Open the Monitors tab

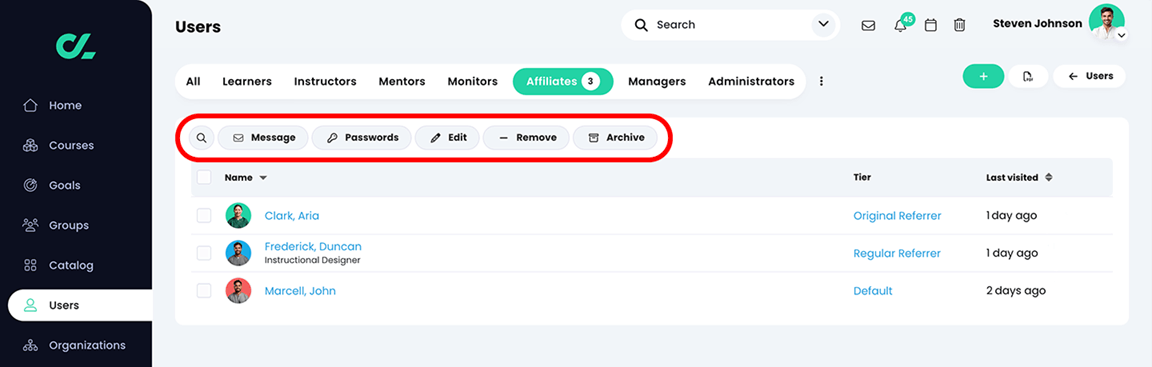(472, 81)
